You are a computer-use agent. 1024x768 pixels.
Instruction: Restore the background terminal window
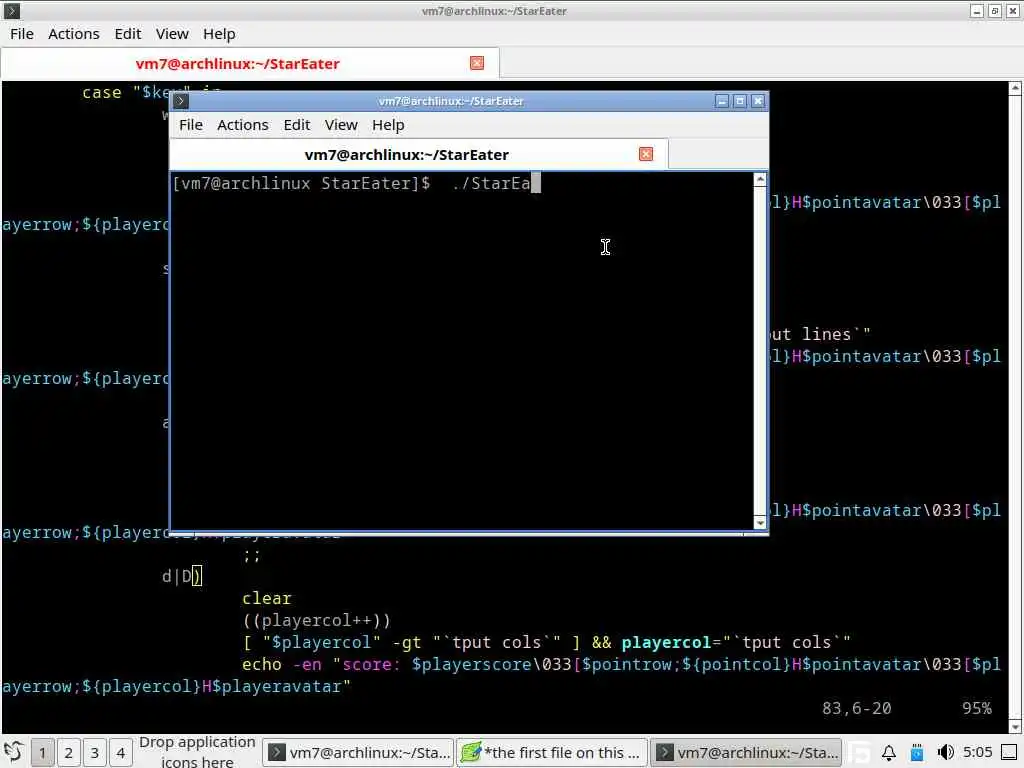tap(995, 11)
